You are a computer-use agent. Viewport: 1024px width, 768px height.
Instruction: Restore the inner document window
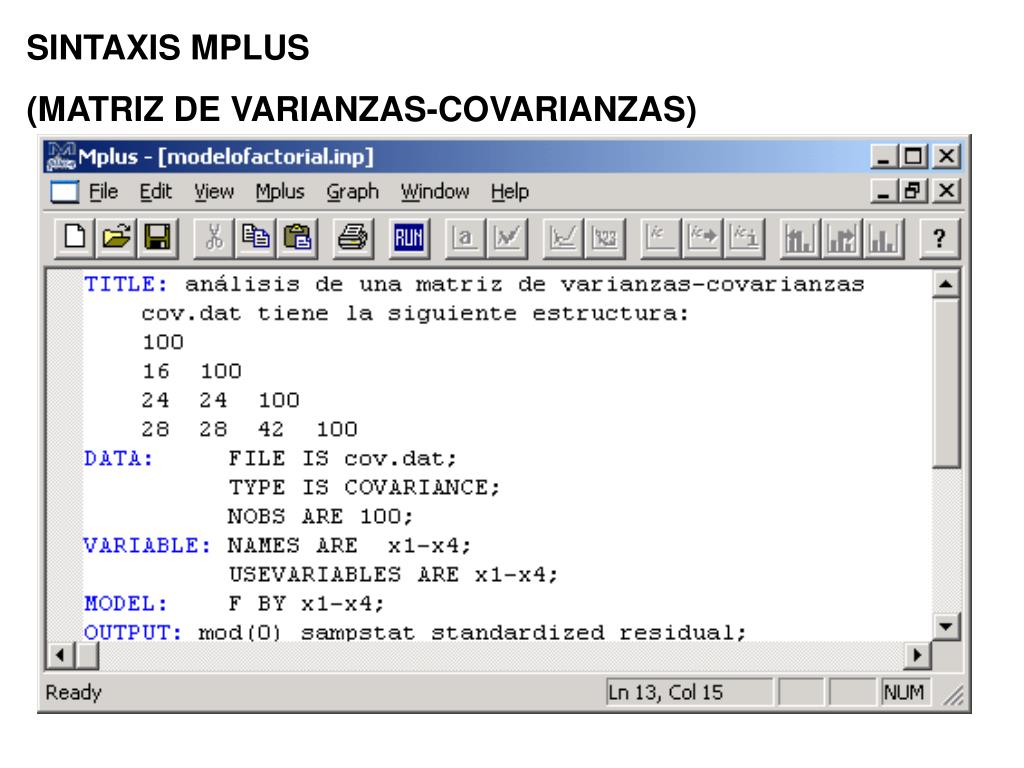click(x=913, y=191)
